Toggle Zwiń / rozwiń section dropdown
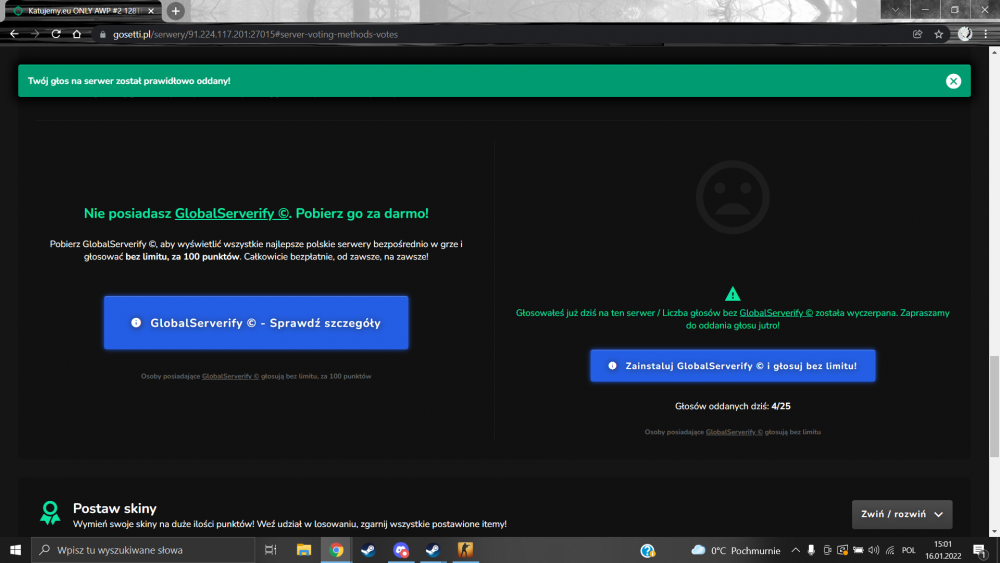Screen dimensions: 1000x563 [902, 514]
